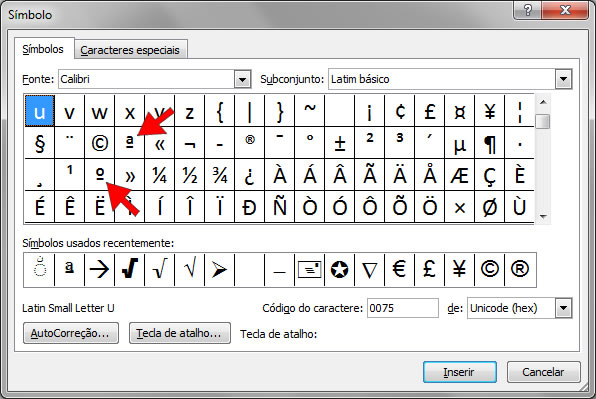This screenshot has width=596, height=399.
Task: Click the character grid scrollbar up arrow
Action: pyautogui.click(x=543, y=102)
